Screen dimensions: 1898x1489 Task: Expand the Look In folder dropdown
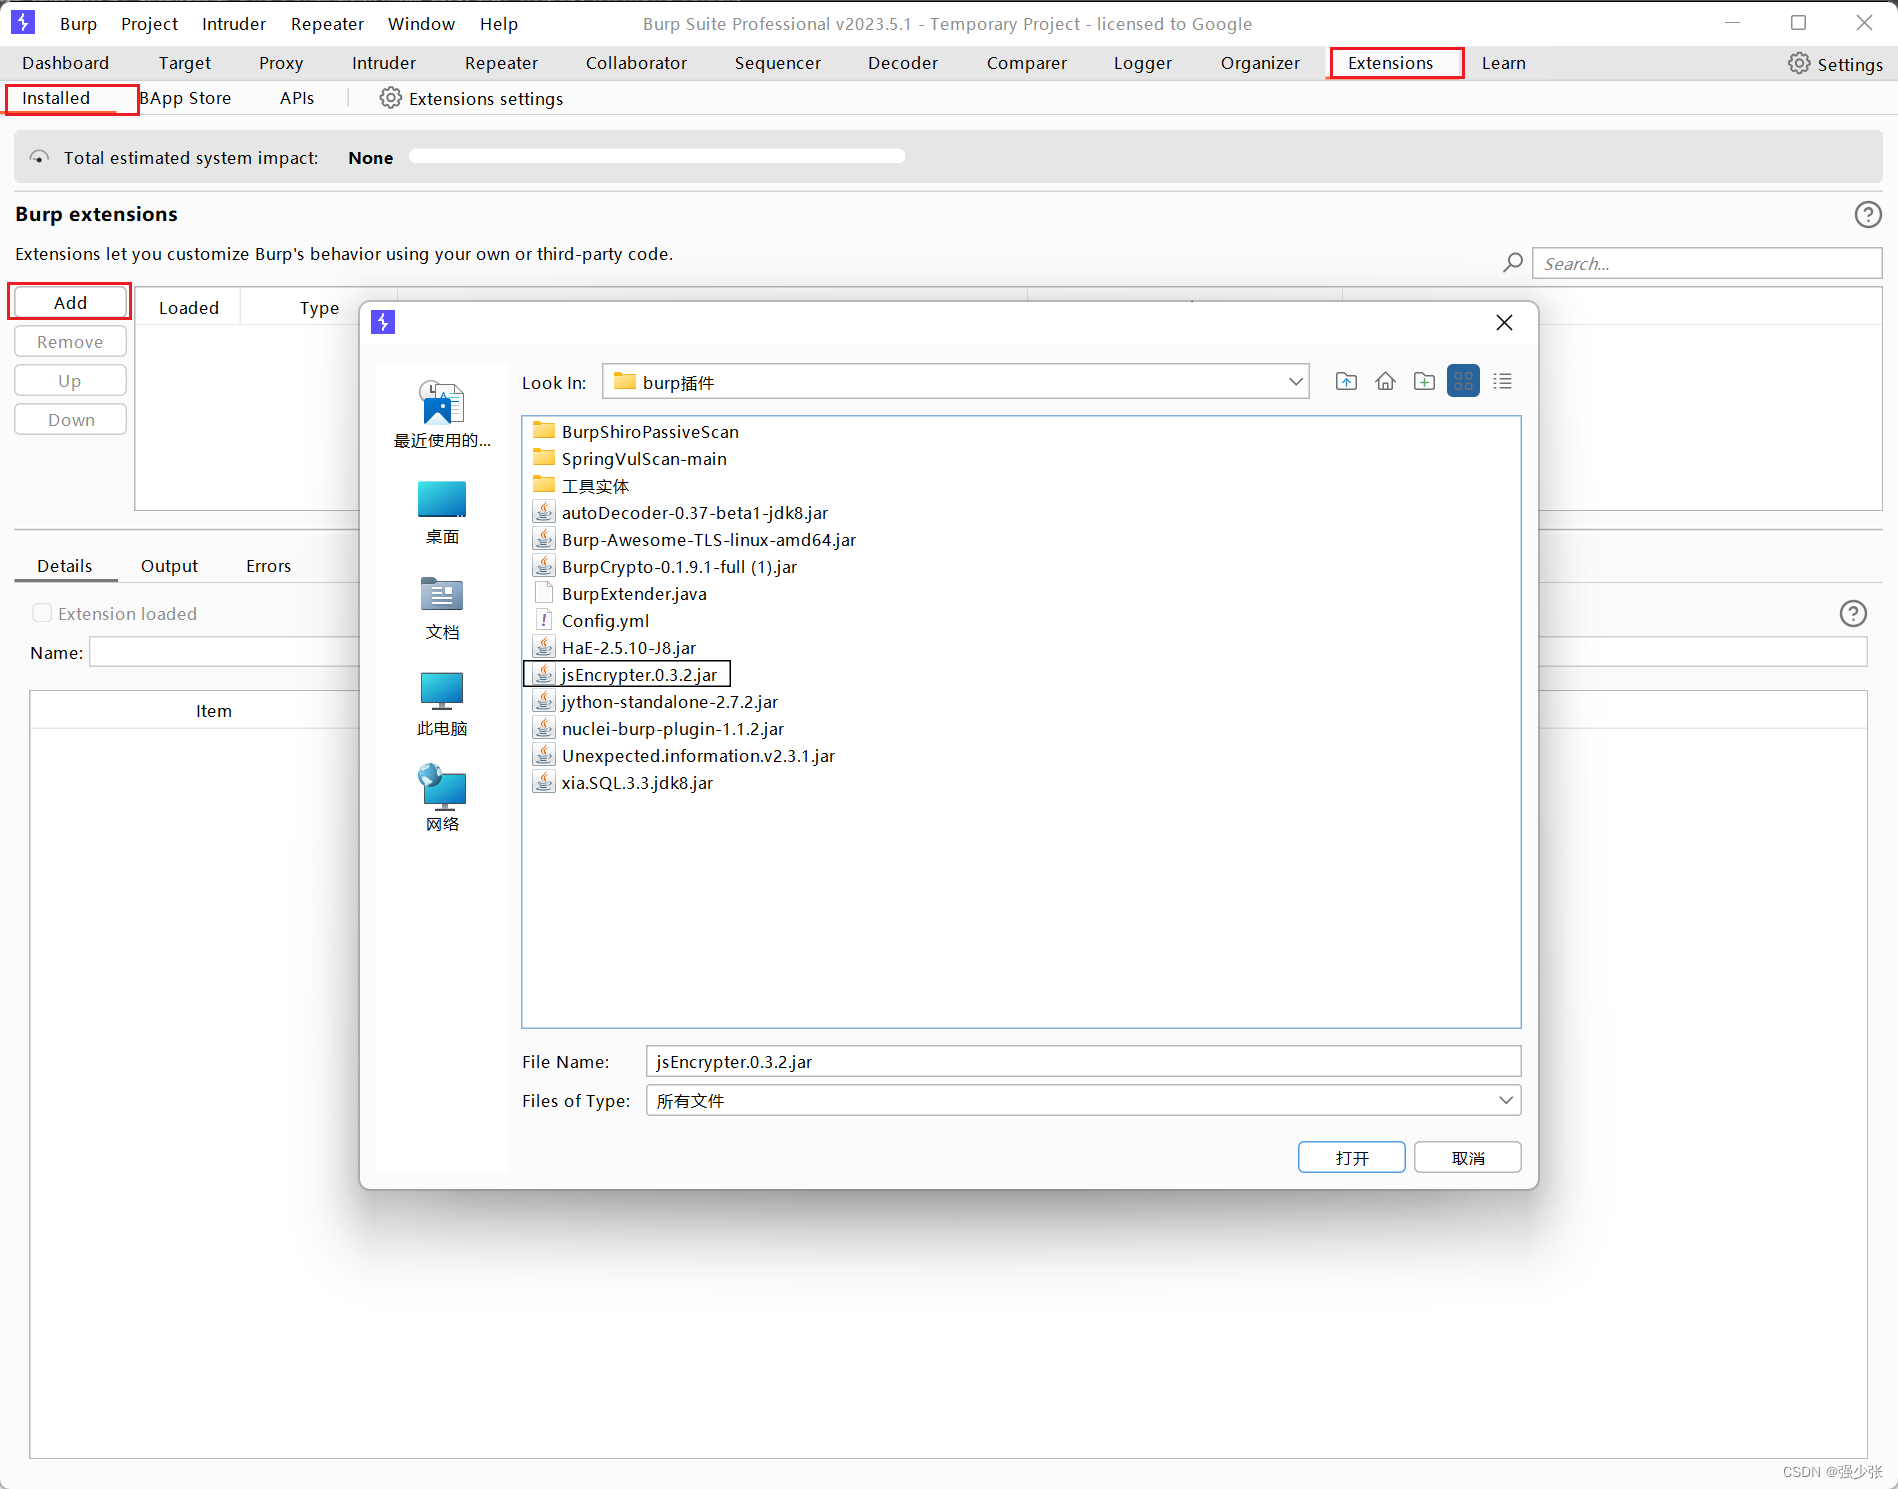tap(1295, 381)
